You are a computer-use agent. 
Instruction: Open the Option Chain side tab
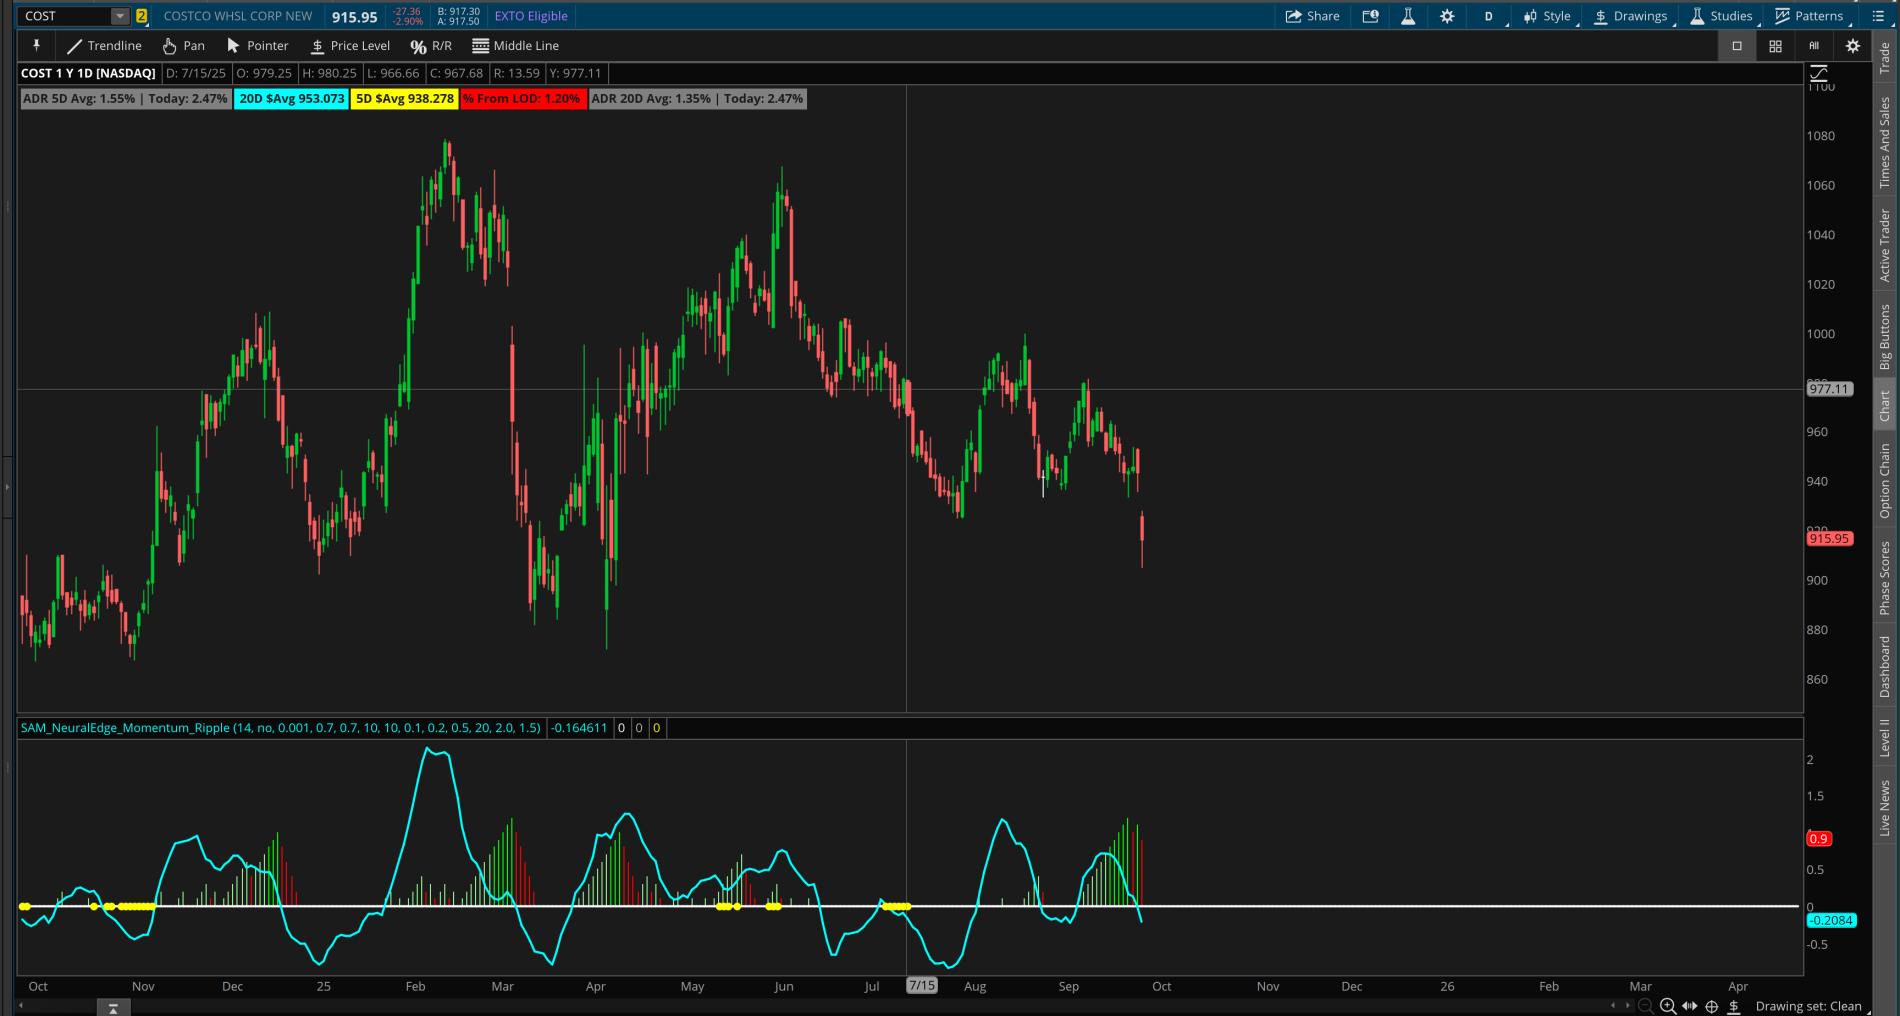[x=1885, y=481]
